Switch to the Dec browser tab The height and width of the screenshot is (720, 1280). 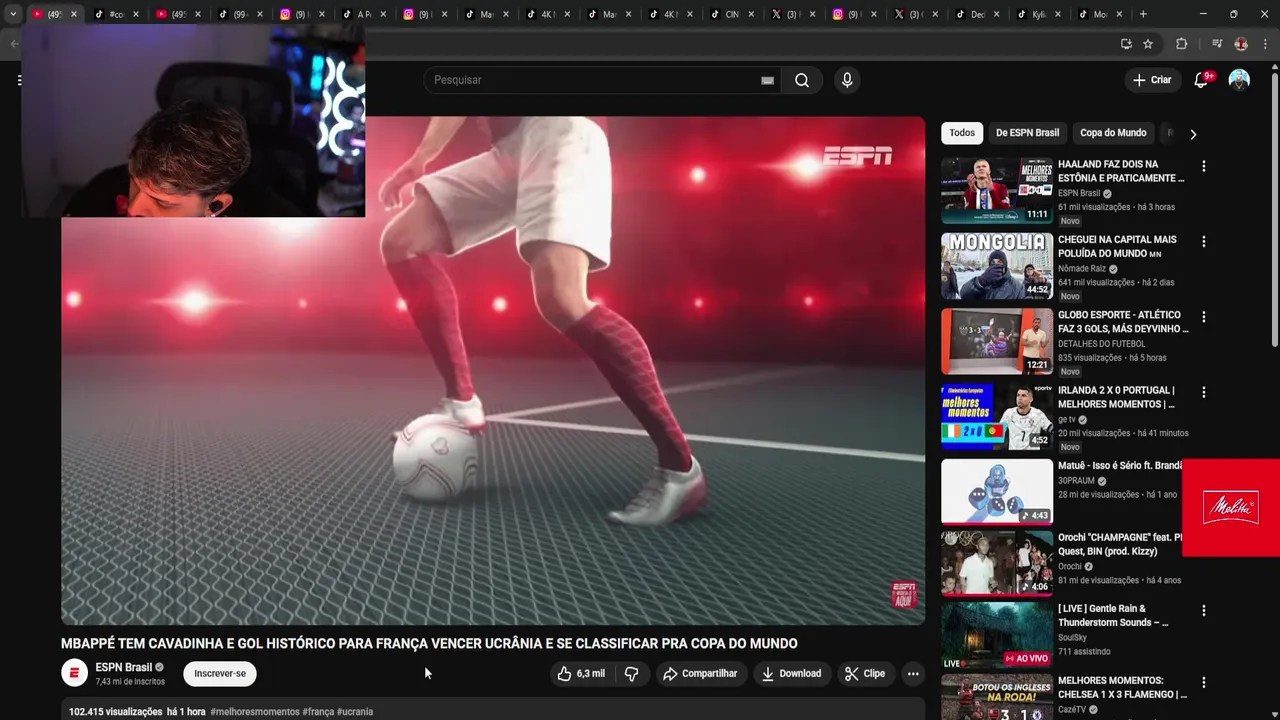[975, 14]
